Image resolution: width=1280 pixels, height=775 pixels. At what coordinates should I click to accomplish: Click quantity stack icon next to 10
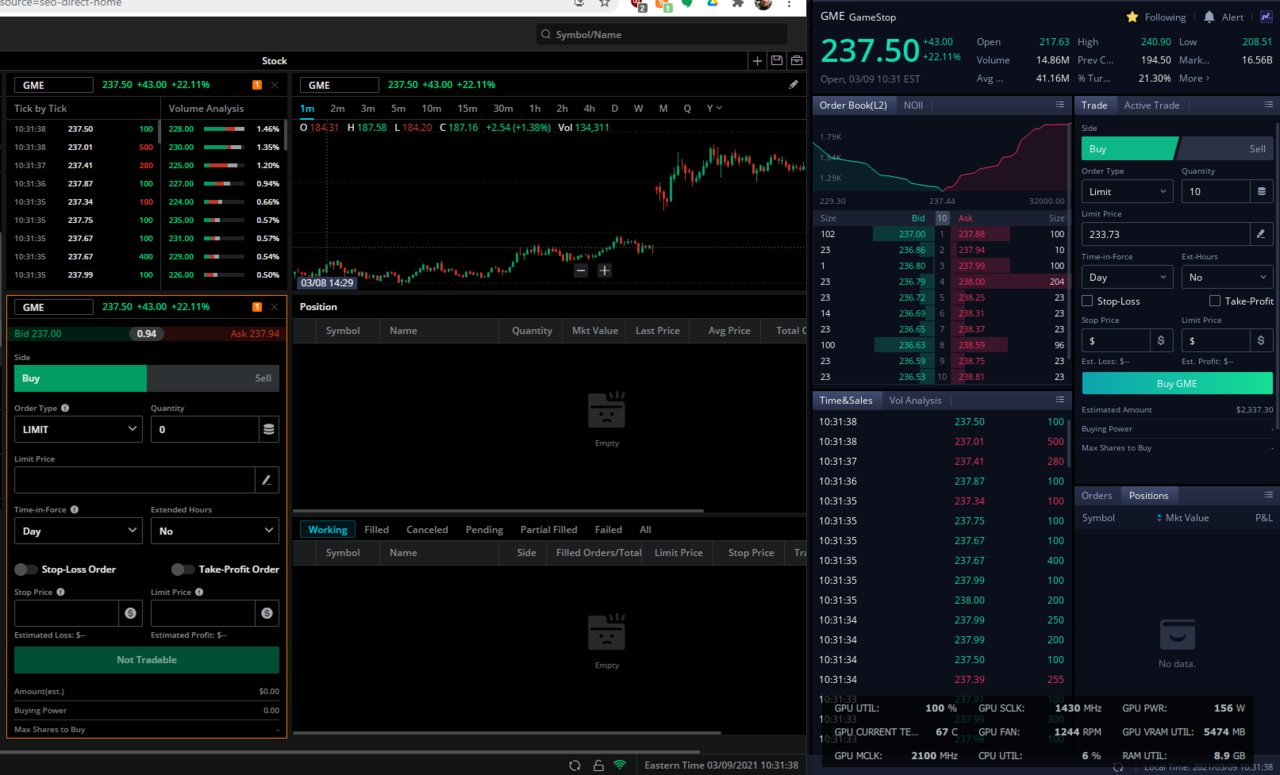click(1262, 191)
